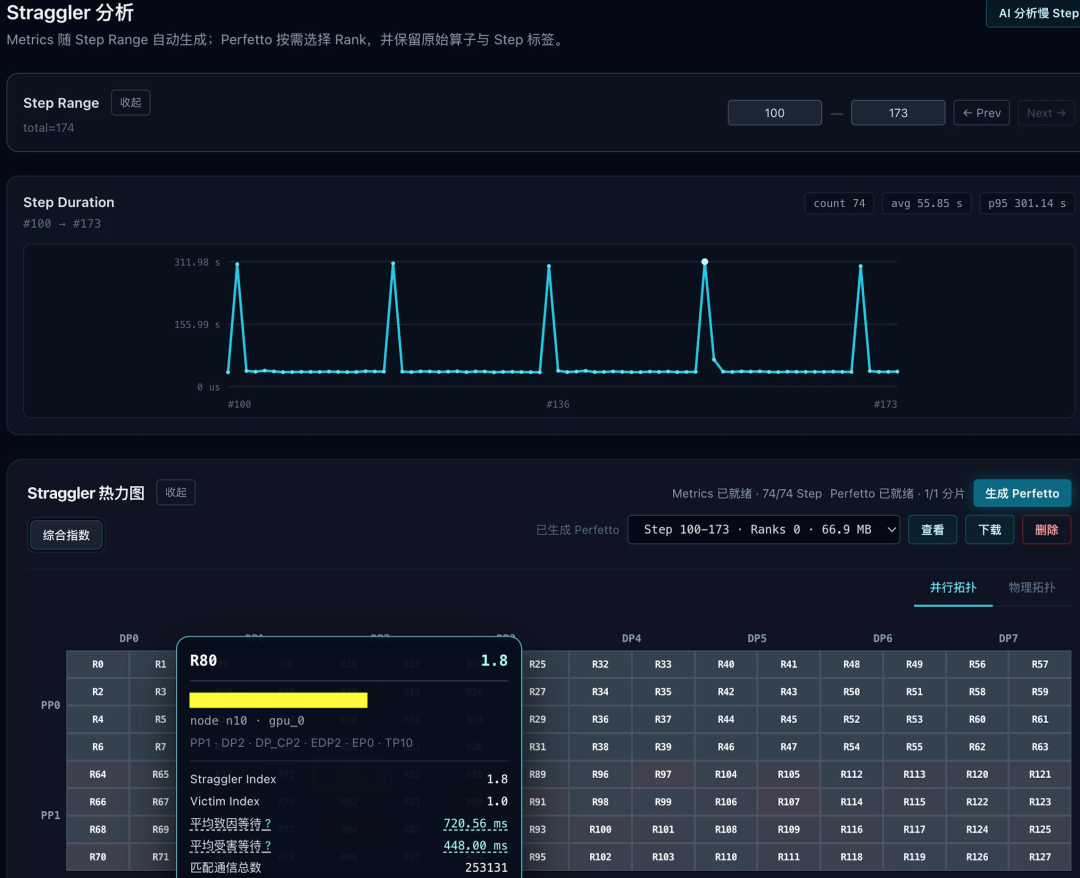Viewport: 1080px width, 878px height.
Task: Select heatmap cell R0
Action: [x=98, y=664]
